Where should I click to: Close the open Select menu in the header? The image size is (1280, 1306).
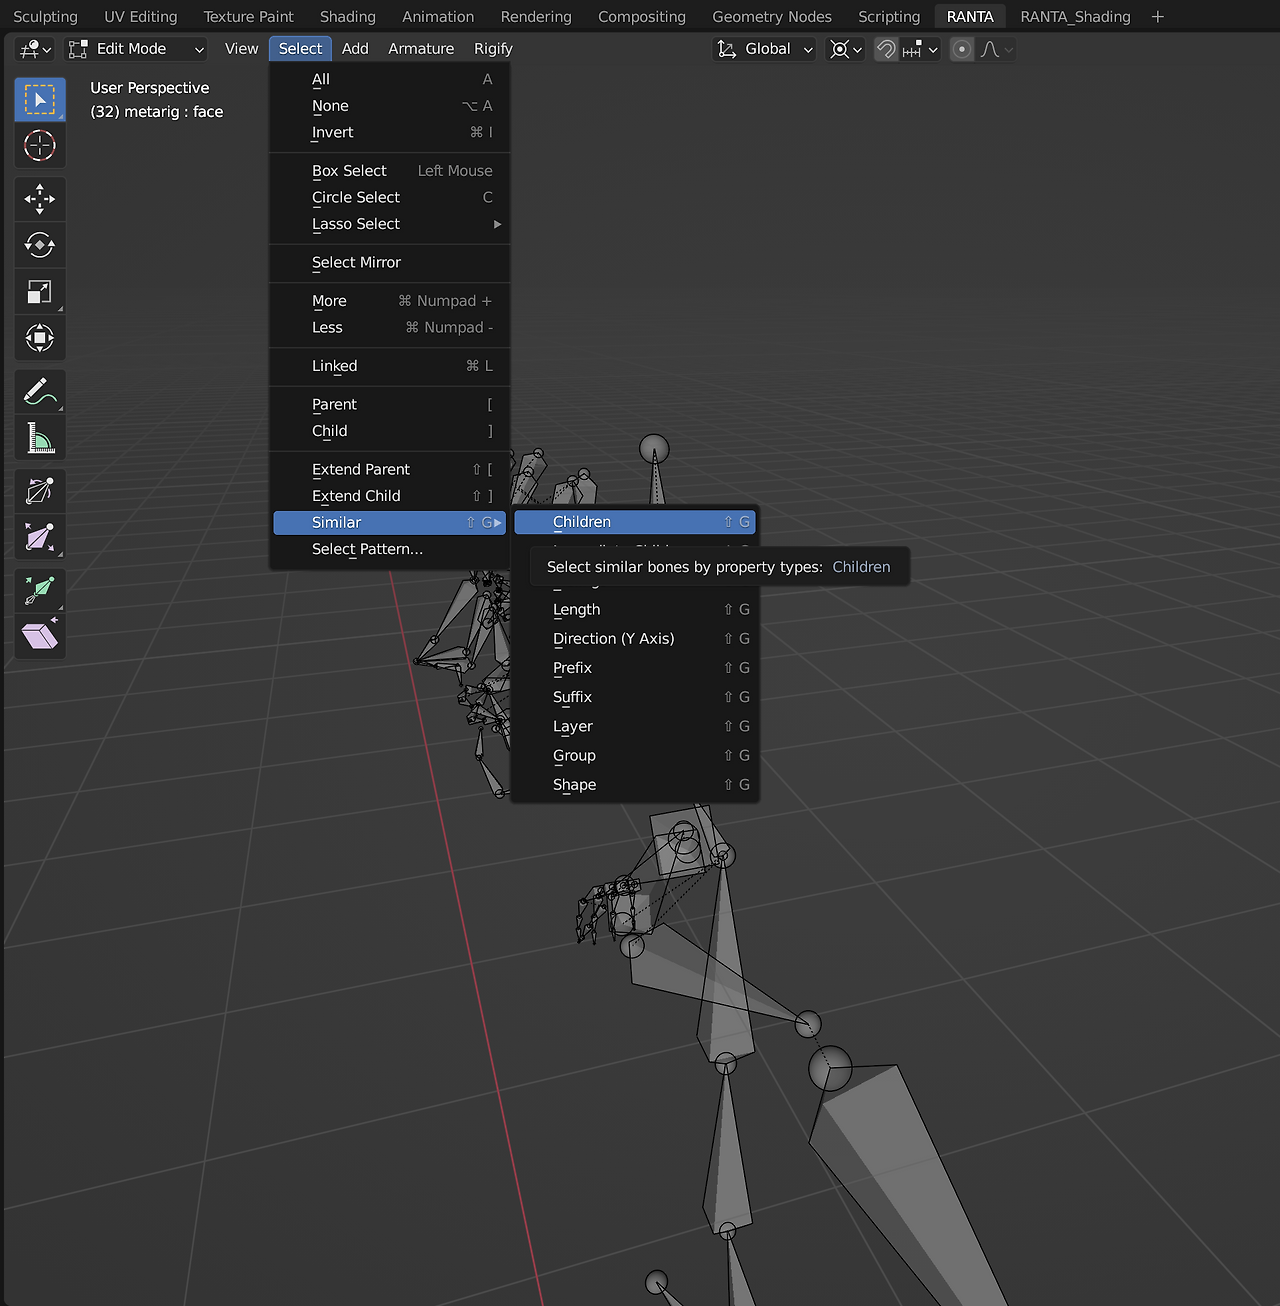coord(300,49)
